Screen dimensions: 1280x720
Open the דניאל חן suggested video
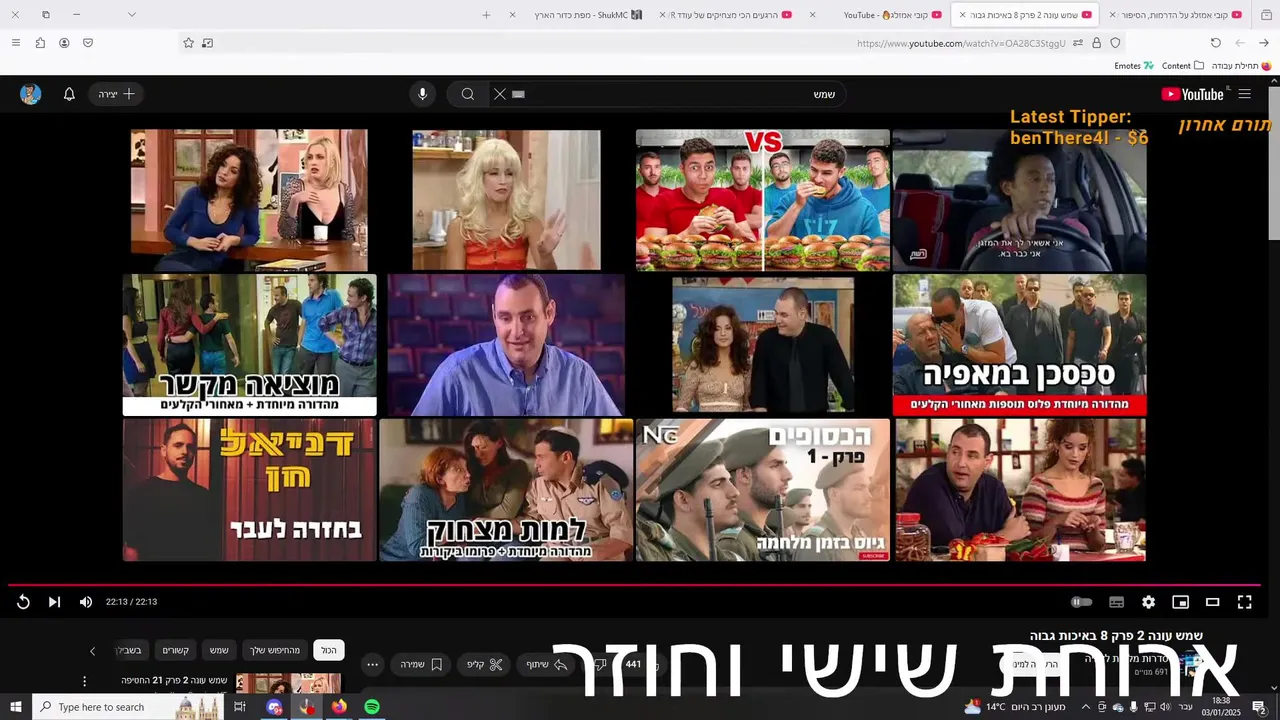click(250, 490)
